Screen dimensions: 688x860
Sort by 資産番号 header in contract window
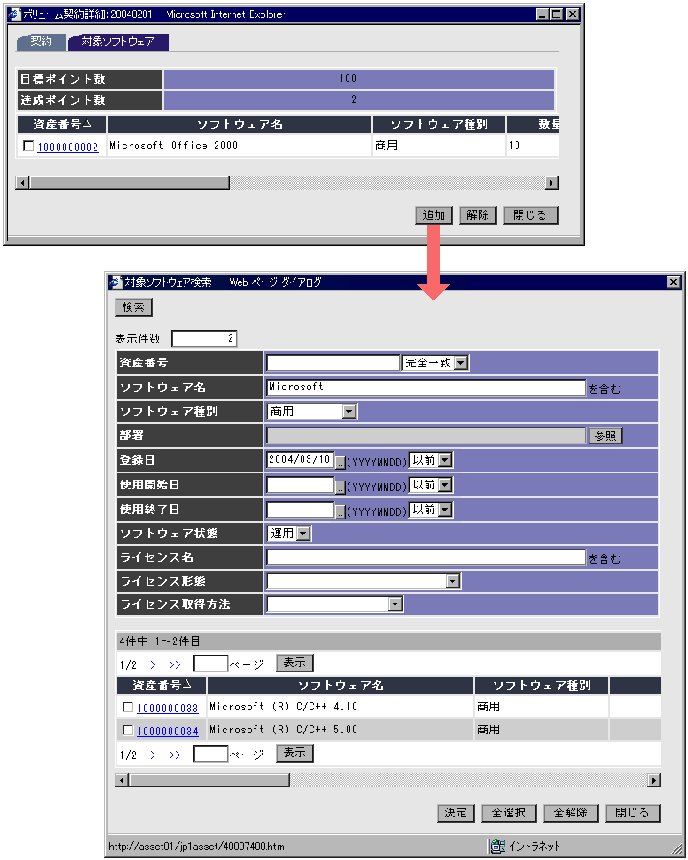pyautogui.click(x=62, y=124)
